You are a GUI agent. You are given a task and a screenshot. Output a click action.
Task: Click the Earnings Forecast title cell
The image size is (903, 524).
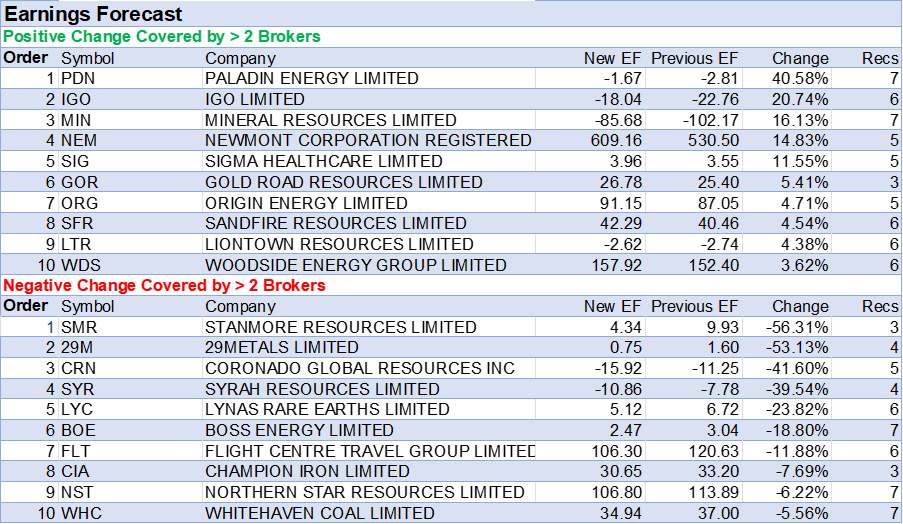pyautogui.click(x=95, y=14)
